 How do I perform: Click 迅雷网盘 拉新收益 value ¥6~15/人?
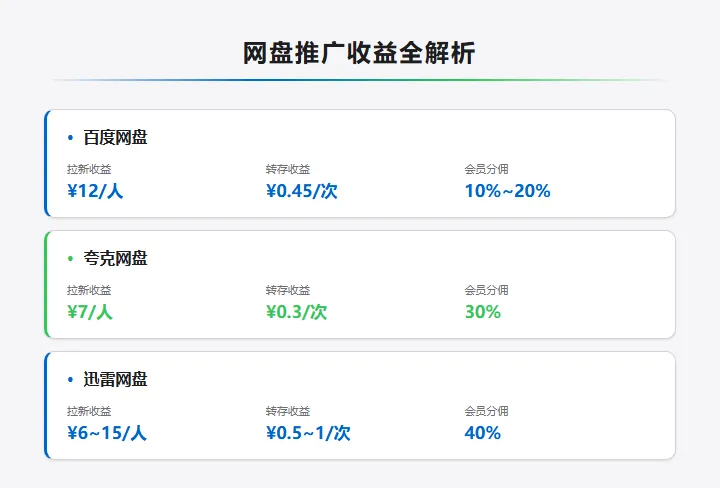(x=107, y=433)
